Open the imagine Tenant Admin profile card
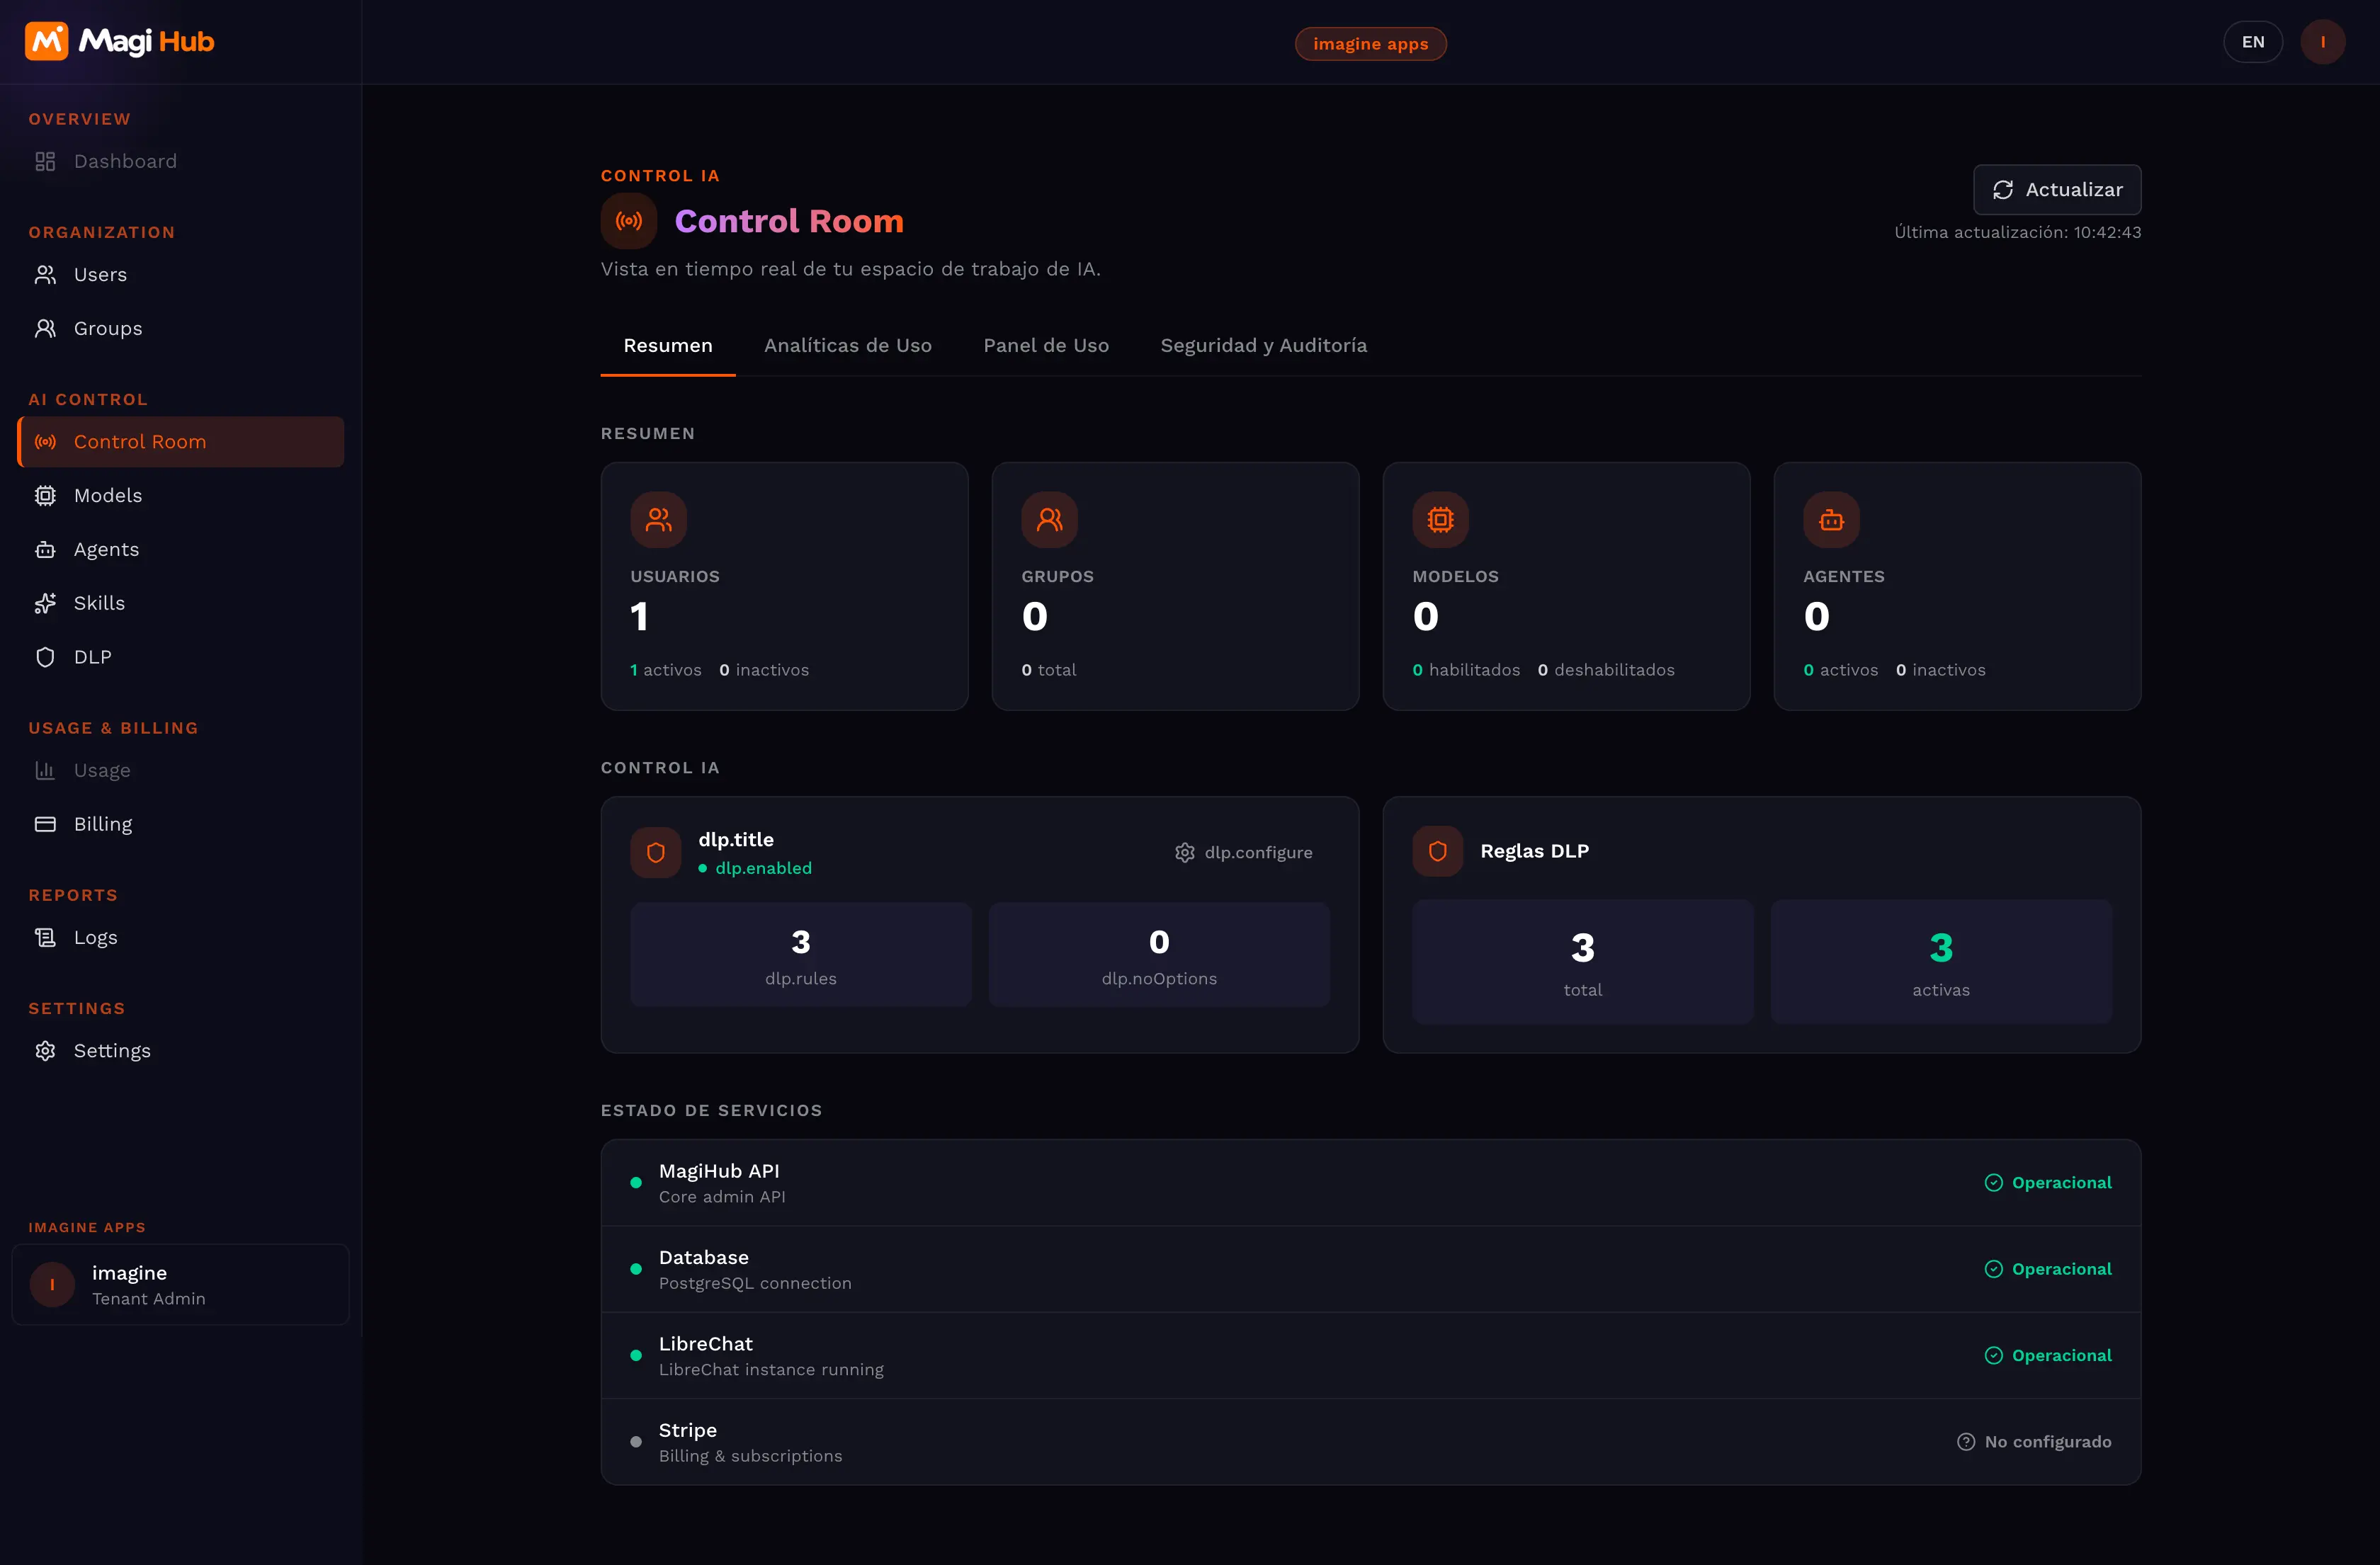 coord(181,1285)
